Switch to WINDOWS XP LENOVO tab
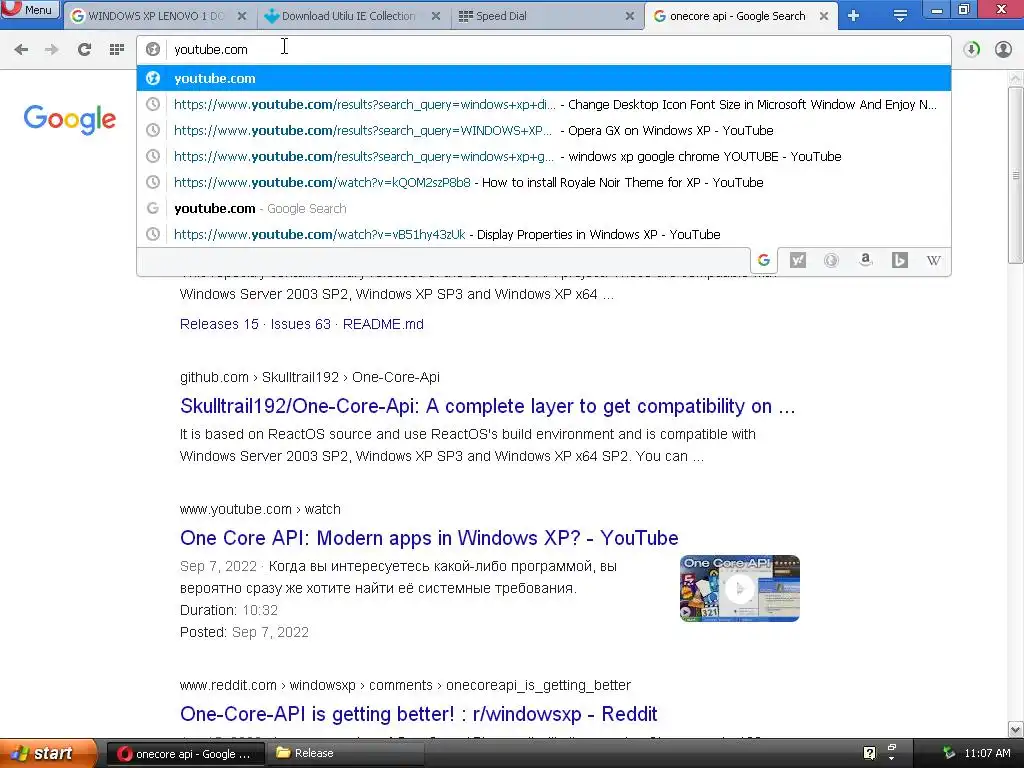1024x768 pixels. point(155,16)
